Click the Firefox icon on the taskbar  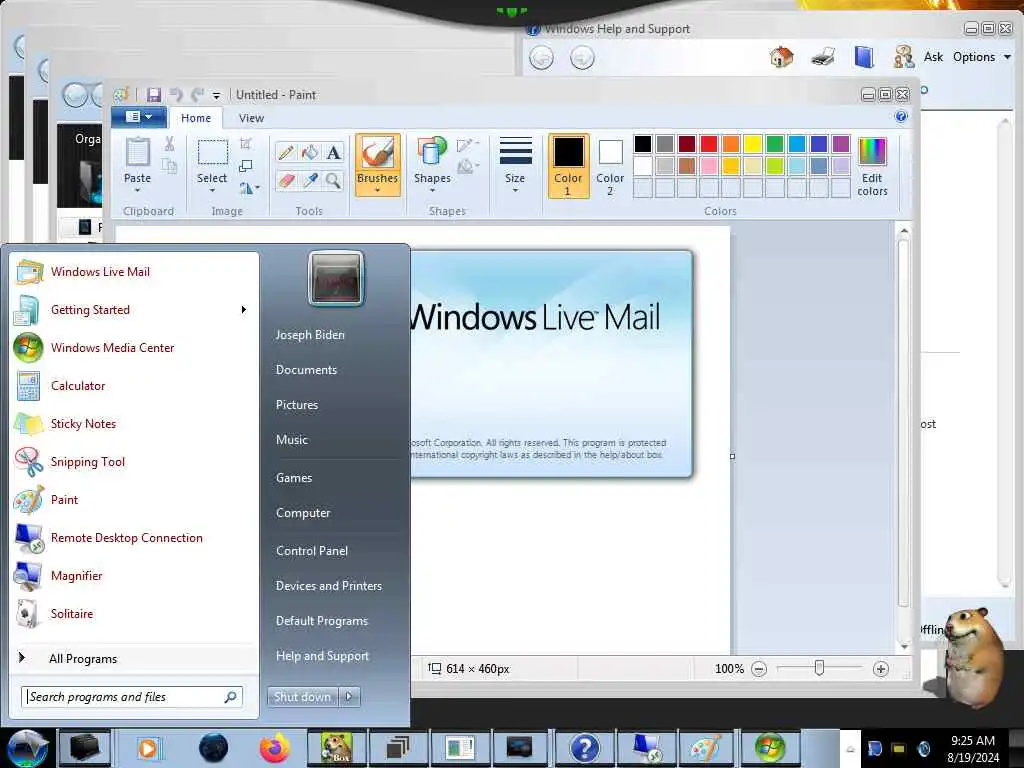tap(275, 748)
